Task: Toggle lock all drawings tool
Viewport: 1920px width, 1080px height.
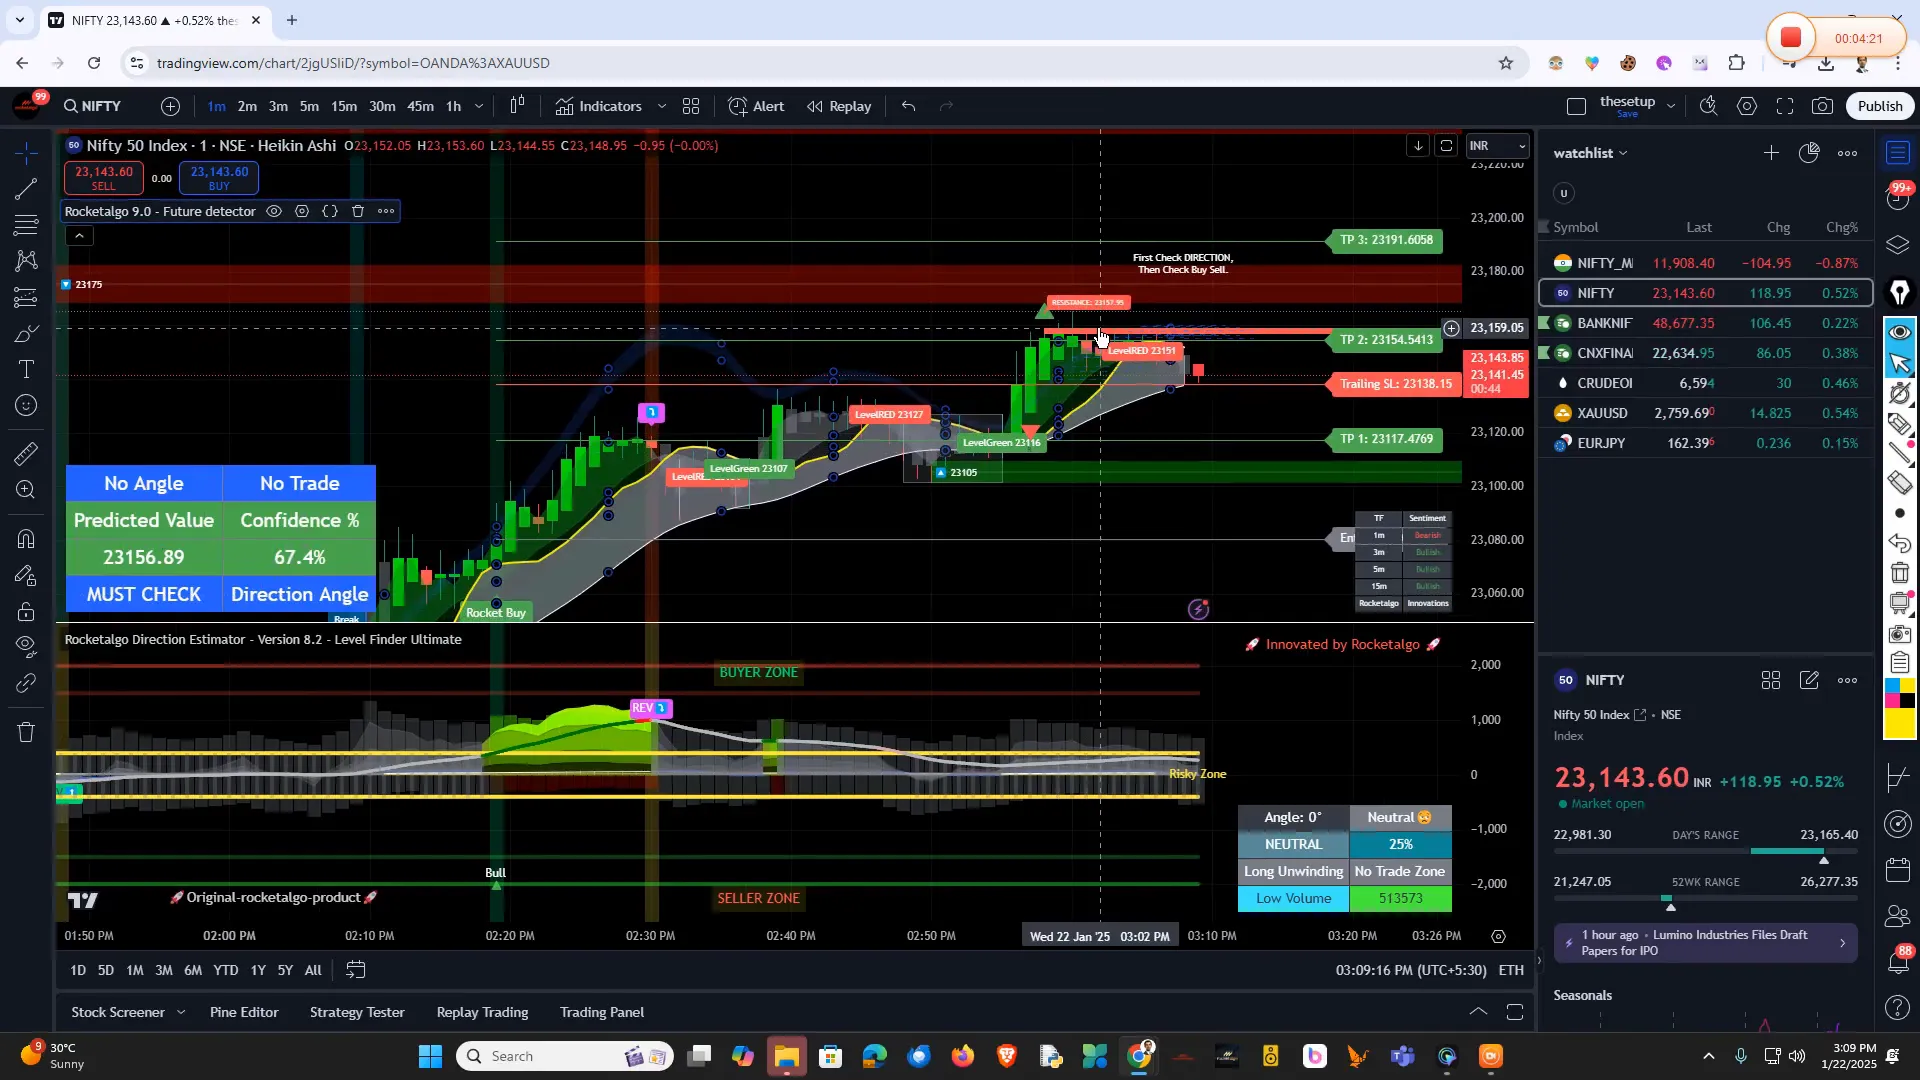Action: (27, 611)
